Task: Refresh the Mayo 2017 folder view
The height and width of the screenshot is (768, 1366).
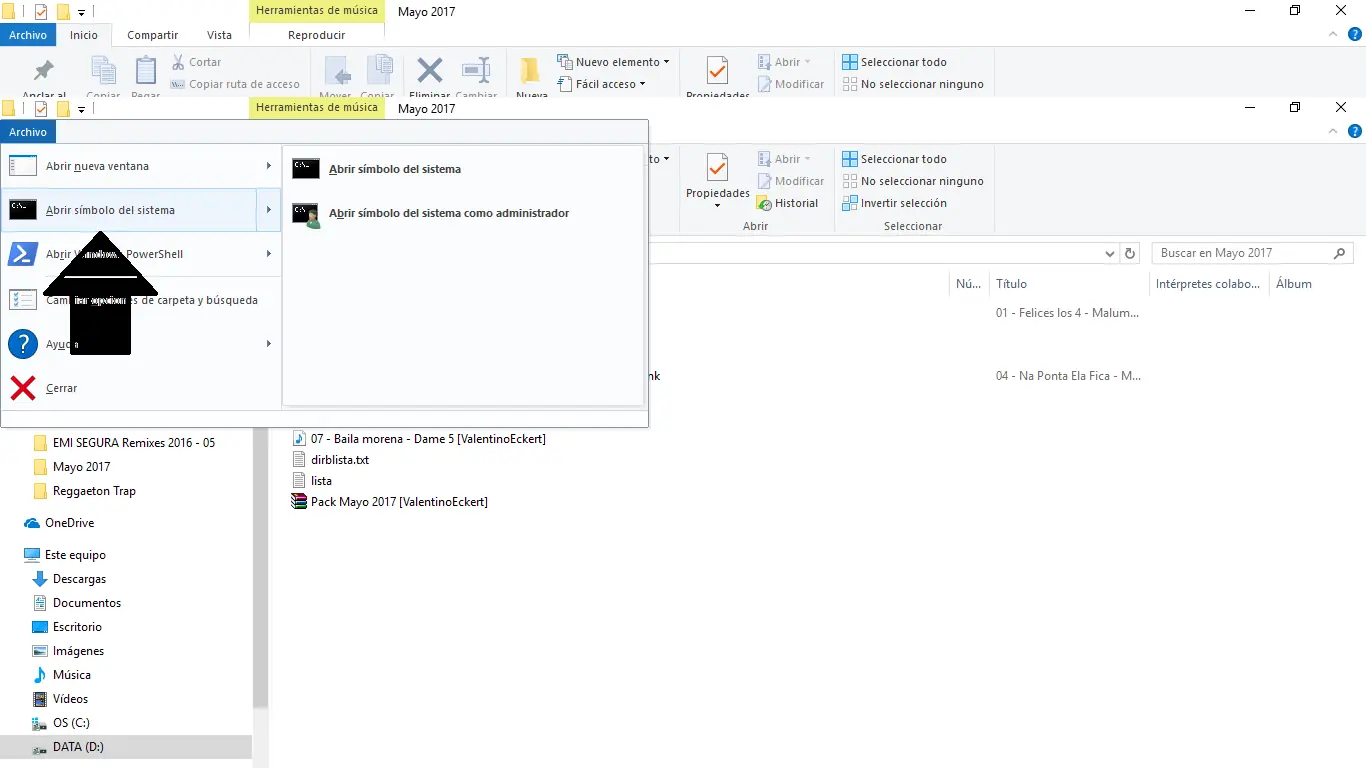Action: pyautogui.click(x=1130, y=253)
